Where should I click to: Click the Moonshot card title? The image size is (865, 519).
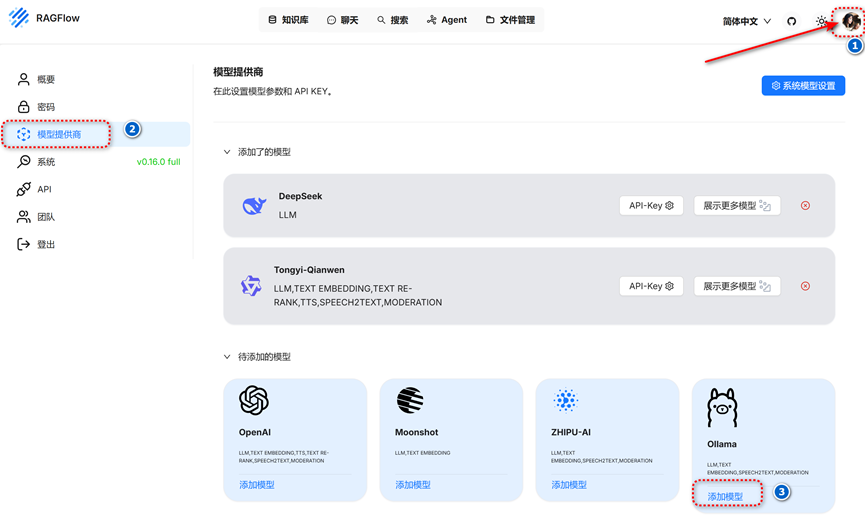point(417,432)
